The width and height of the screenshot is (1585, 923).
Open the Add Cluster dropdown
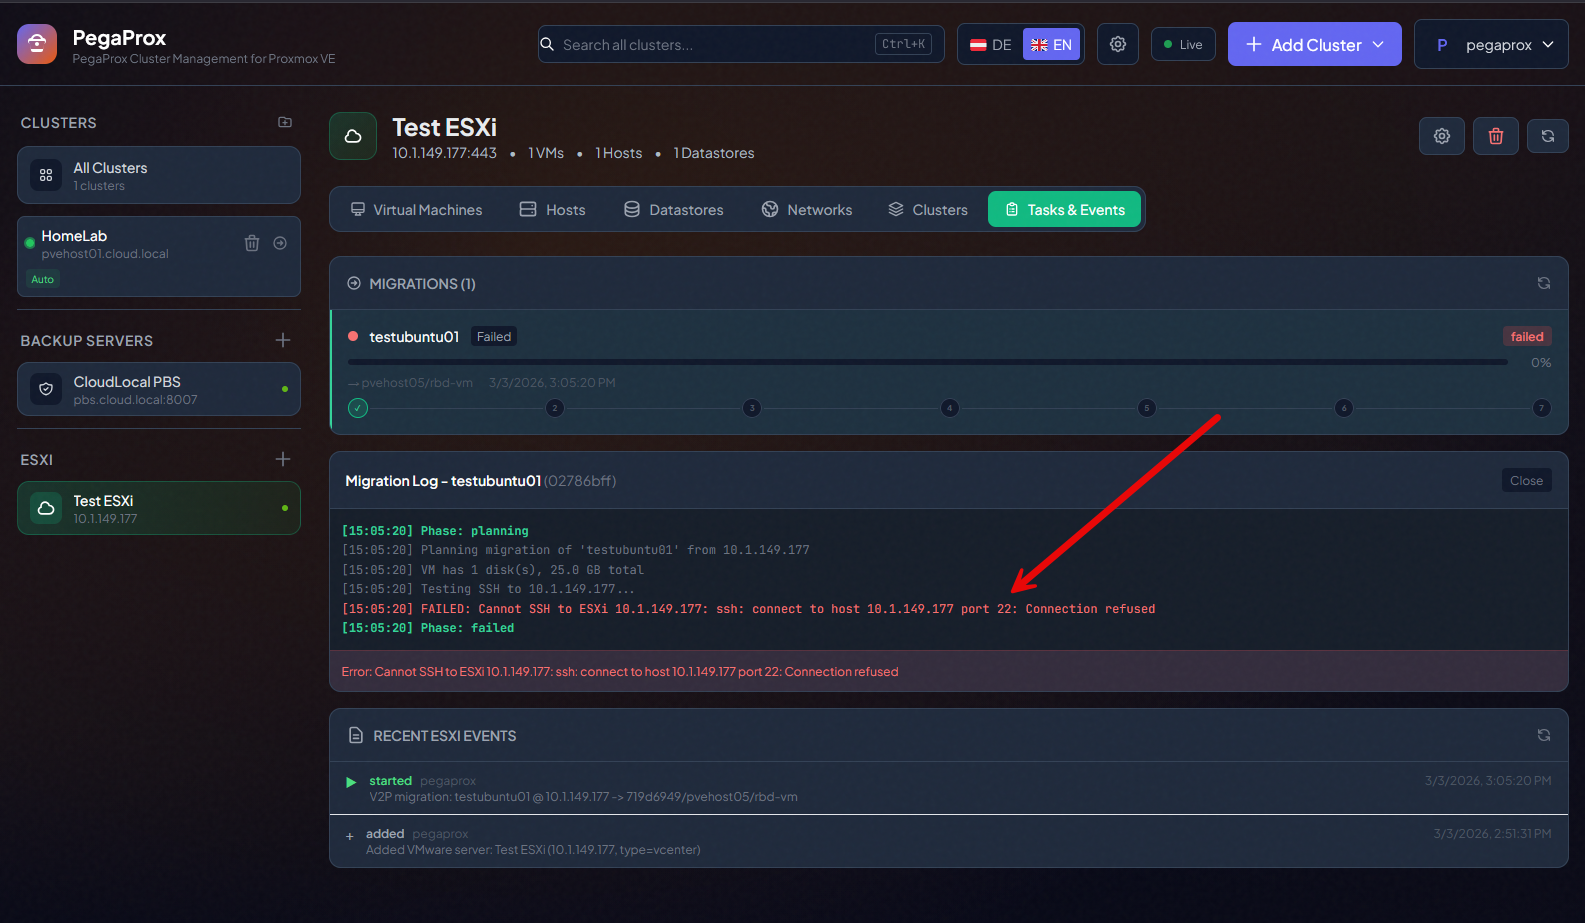click(x=1315, y=44)
